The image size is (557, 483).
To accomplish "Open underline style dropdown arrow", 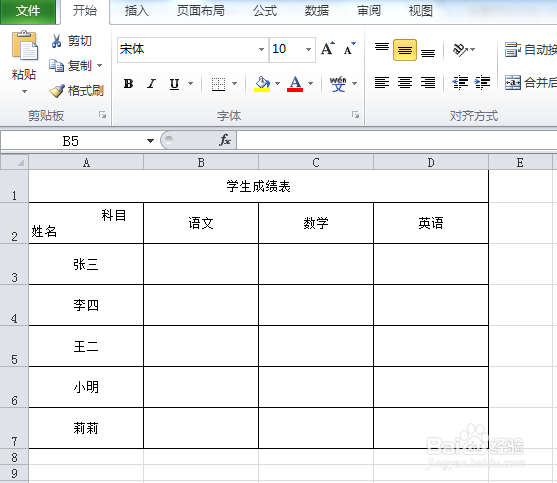I will 190,84.
